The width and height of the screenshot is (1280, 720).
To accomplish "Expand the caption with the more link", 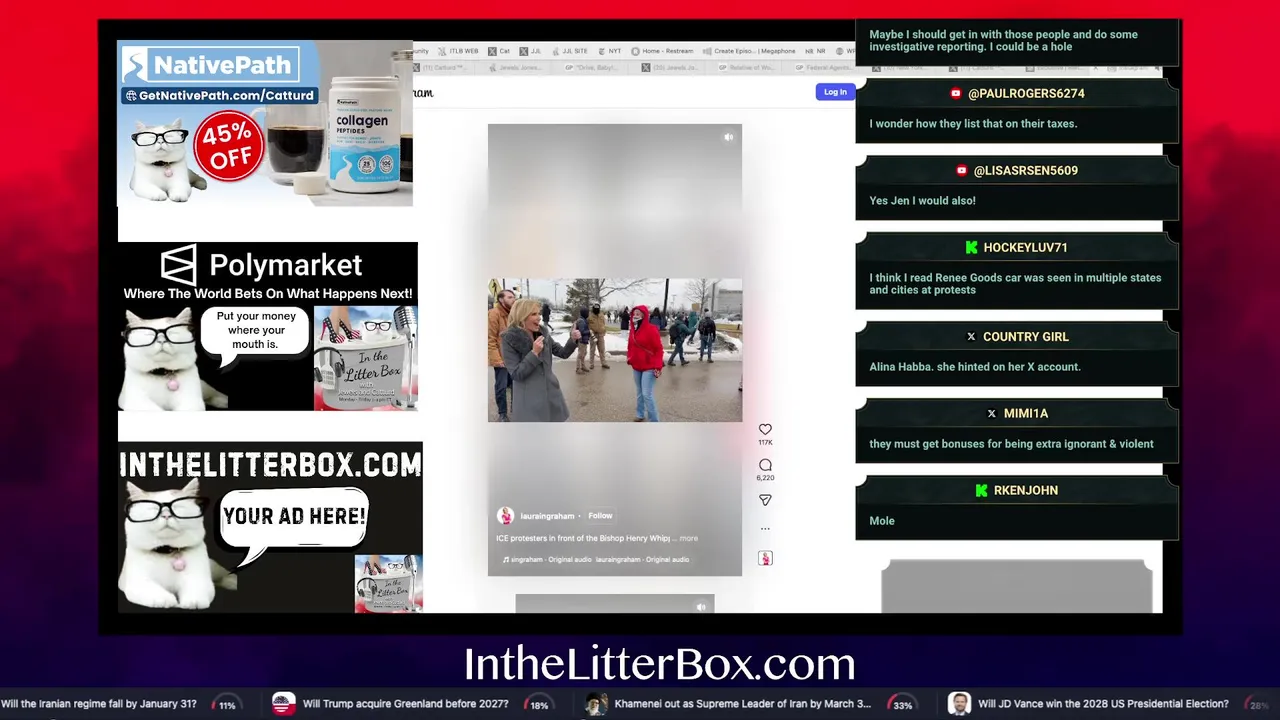I will (689, 538).
